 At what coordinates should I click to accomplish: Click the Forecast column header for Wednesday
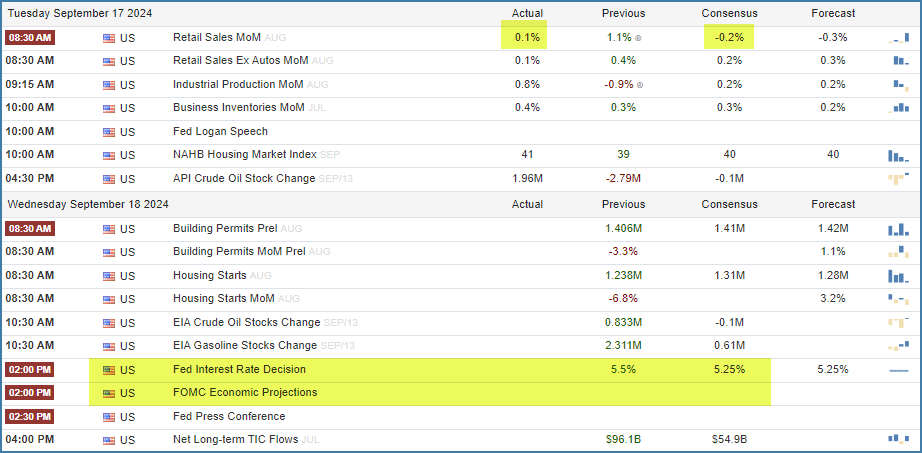point(833,204)
